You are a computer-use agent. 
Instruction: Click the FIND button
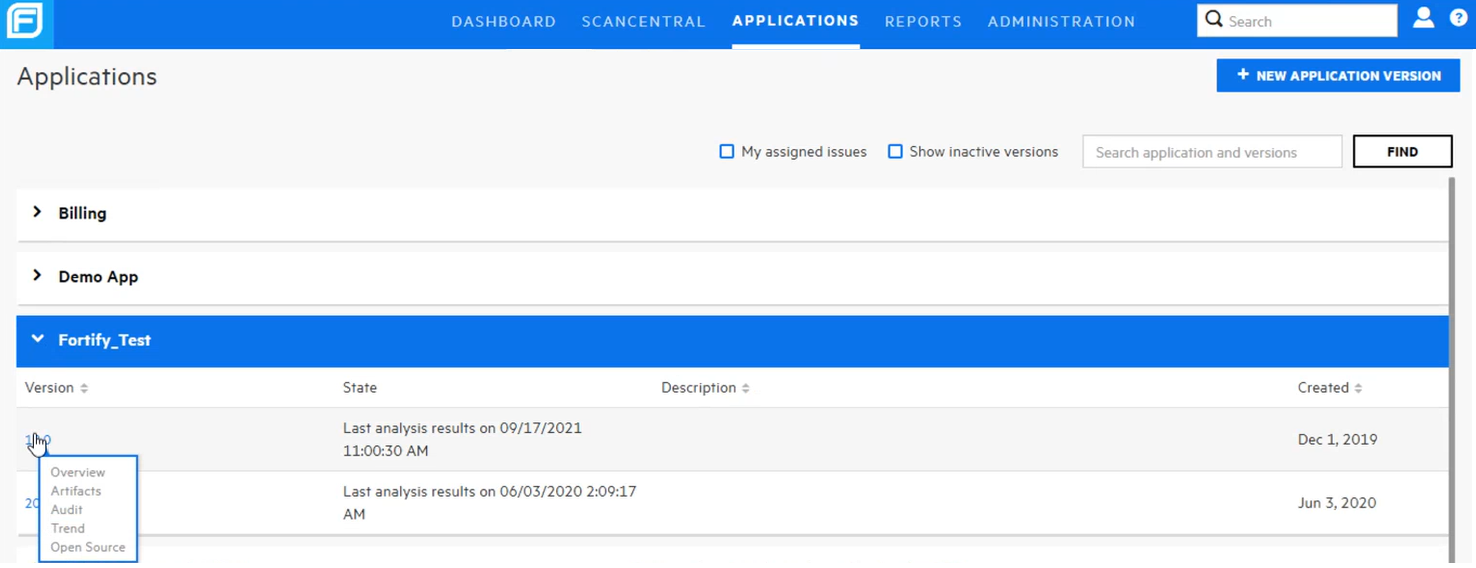(1402, 152)
